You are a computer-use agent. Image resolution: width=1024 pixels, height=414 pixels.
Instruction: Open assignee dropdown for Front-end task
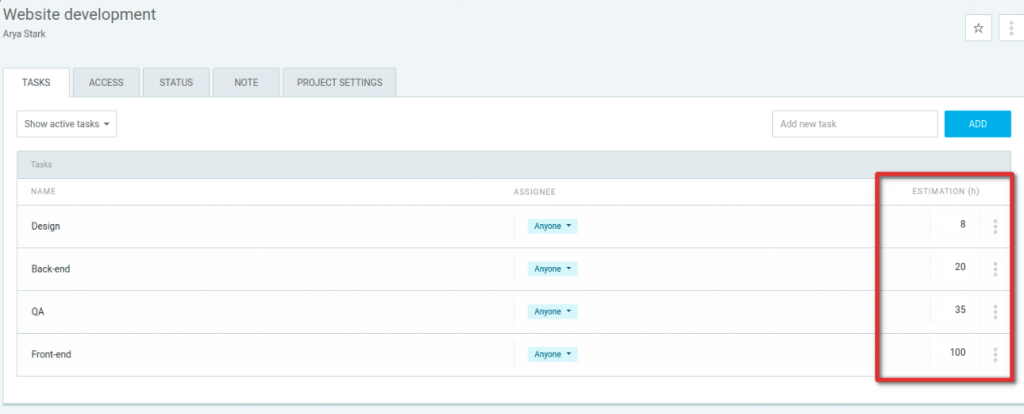tap(552, 354)
